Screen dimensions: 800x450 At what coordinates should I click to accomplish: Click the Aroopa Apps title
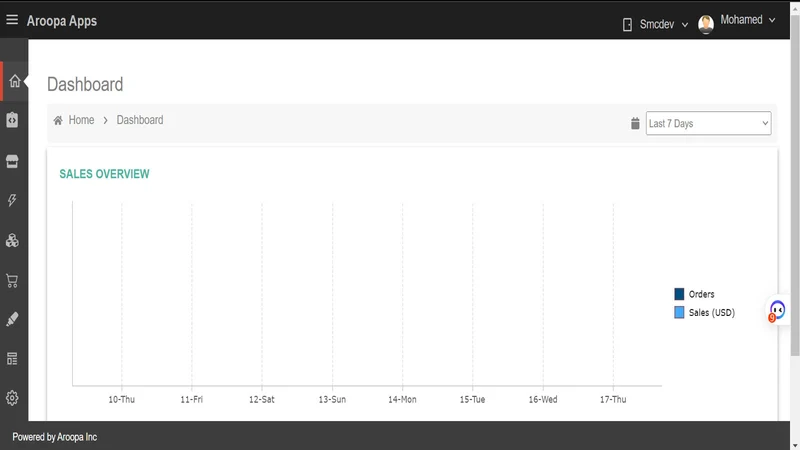tap(62, 21)
